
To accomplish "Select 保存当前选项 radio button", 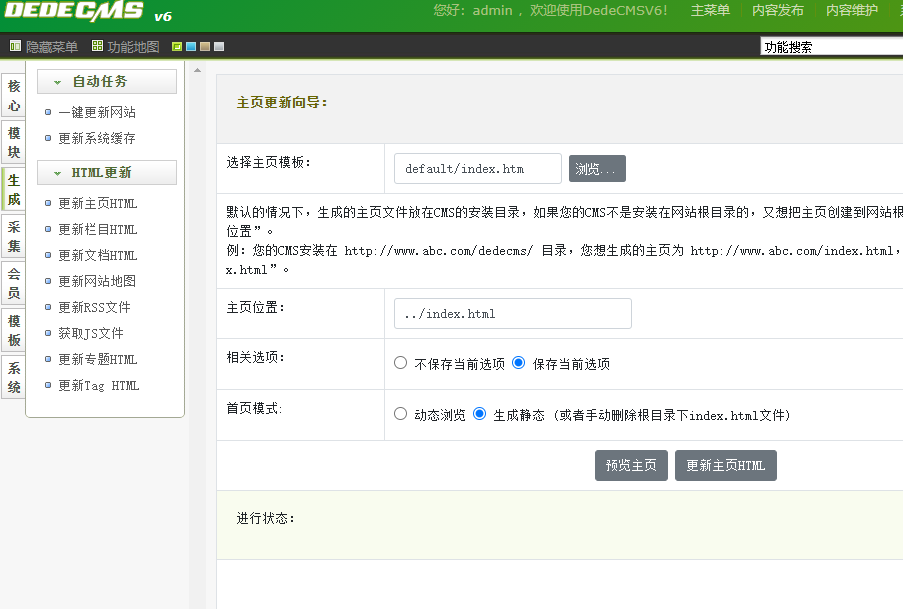I will pos(518,363).
